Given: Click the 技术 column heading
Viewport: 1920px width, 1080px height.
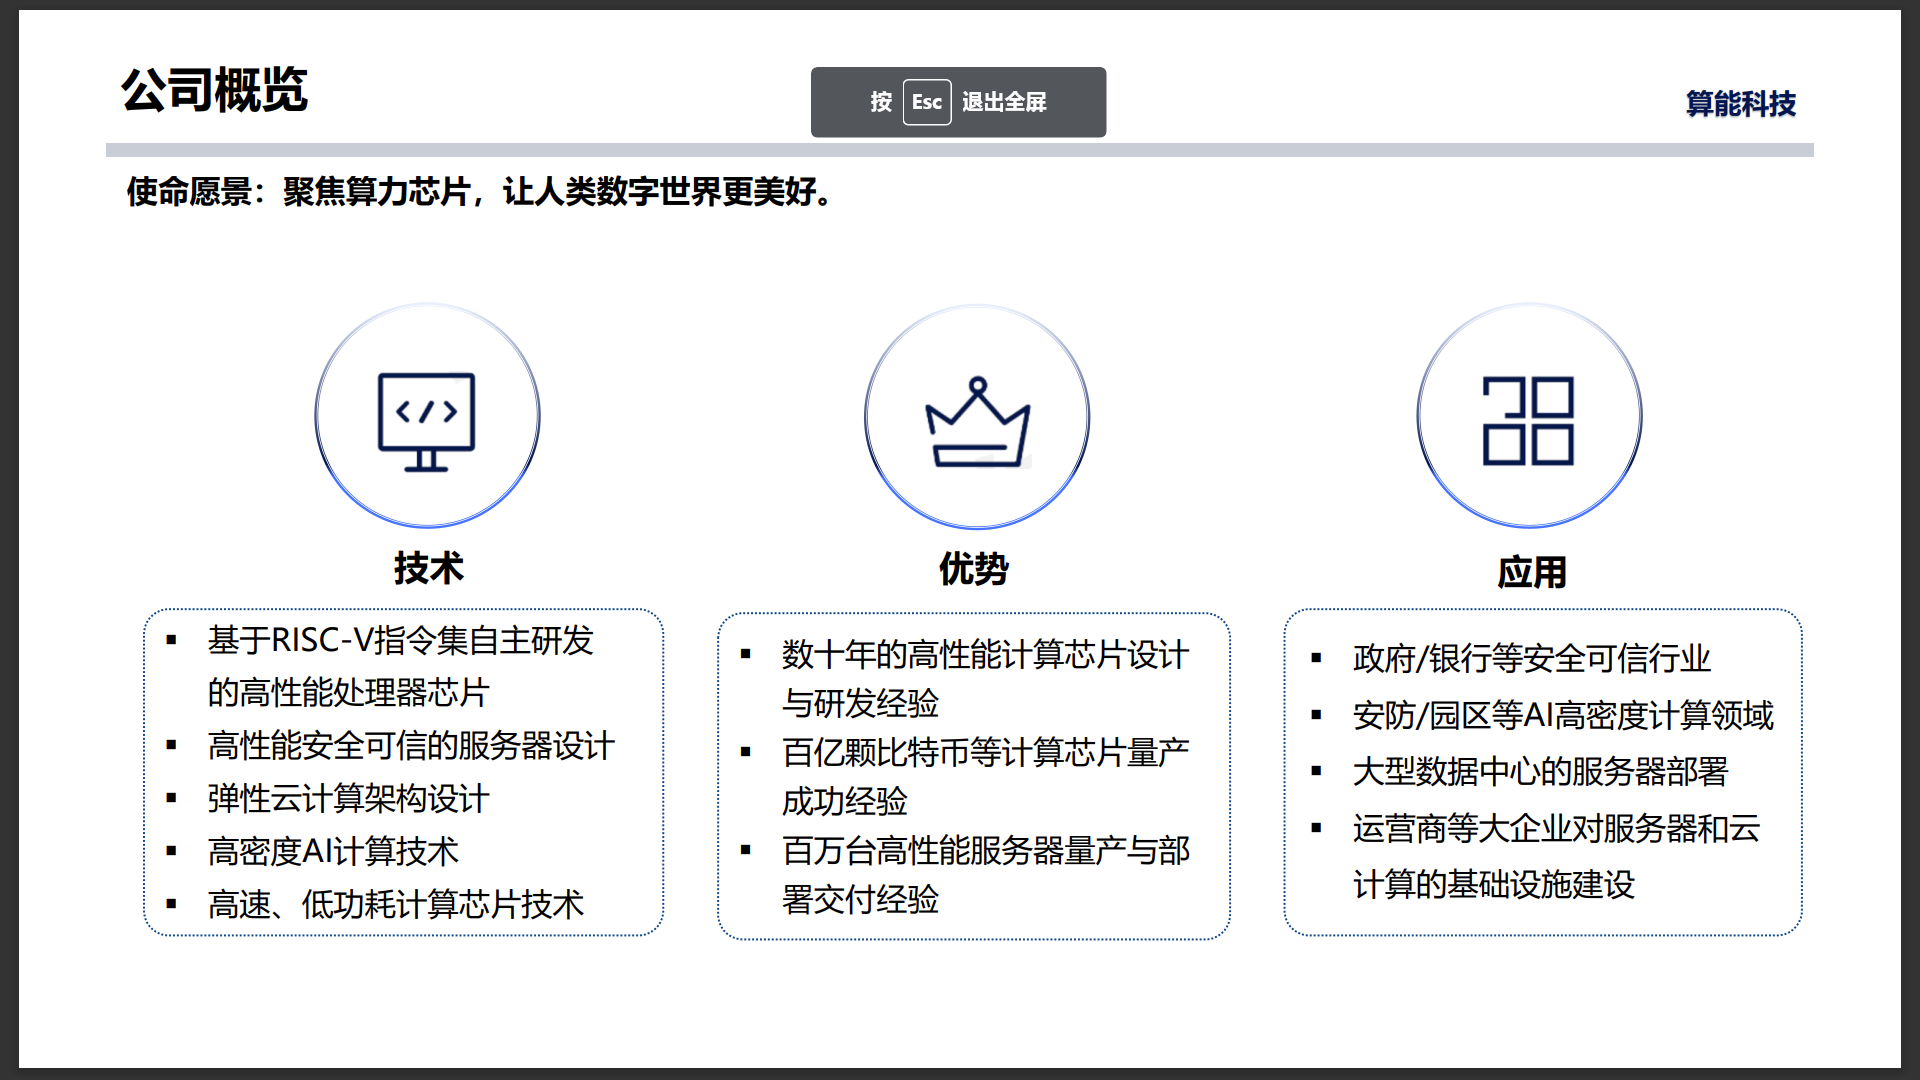Looking at the screenshot, I should tap(428, 568).
